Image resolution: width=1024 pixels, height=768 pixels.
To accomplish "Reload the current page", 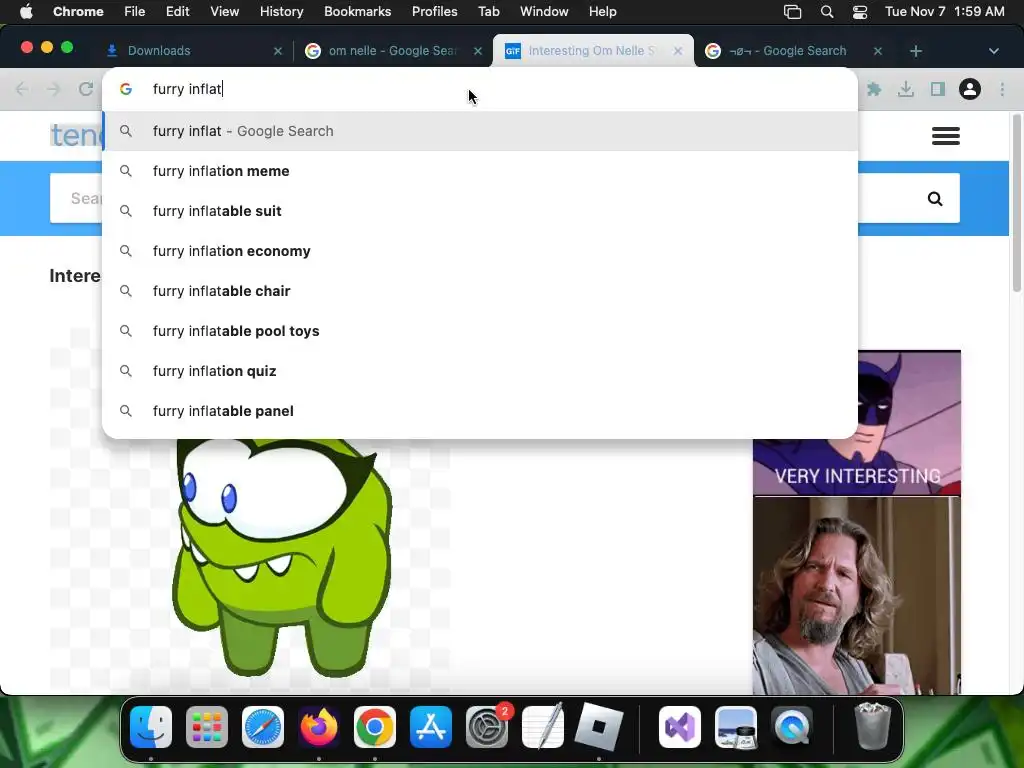I will pyautogui.click(x=86, y=89).
